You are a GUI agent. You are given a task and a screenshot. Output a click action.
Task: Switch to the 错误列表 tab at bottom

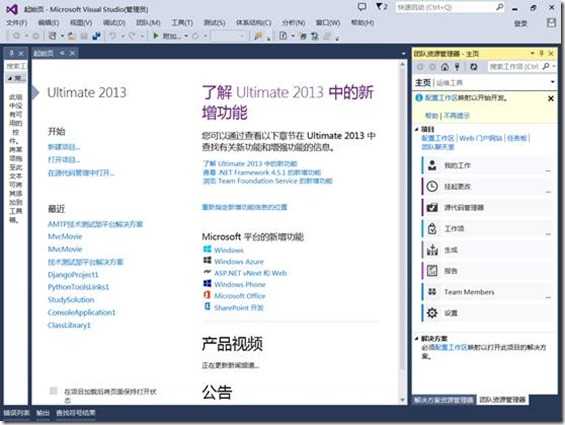tap(16, 413)
